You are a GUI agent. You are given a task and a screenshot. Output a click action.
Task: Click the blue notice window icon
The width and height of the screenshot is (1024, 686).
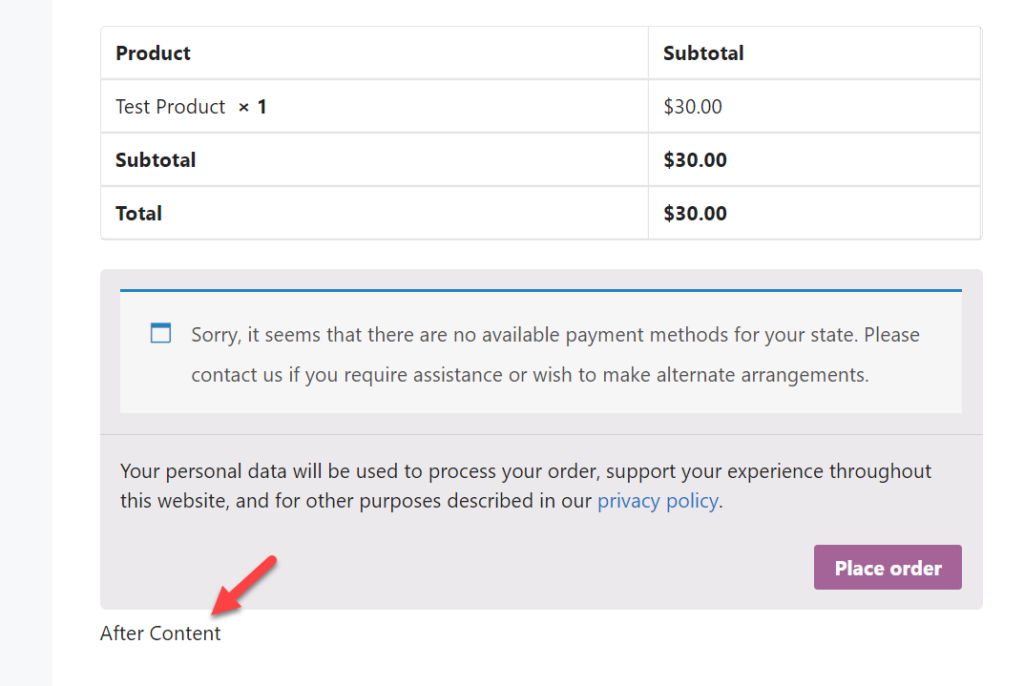pos(161,333)
